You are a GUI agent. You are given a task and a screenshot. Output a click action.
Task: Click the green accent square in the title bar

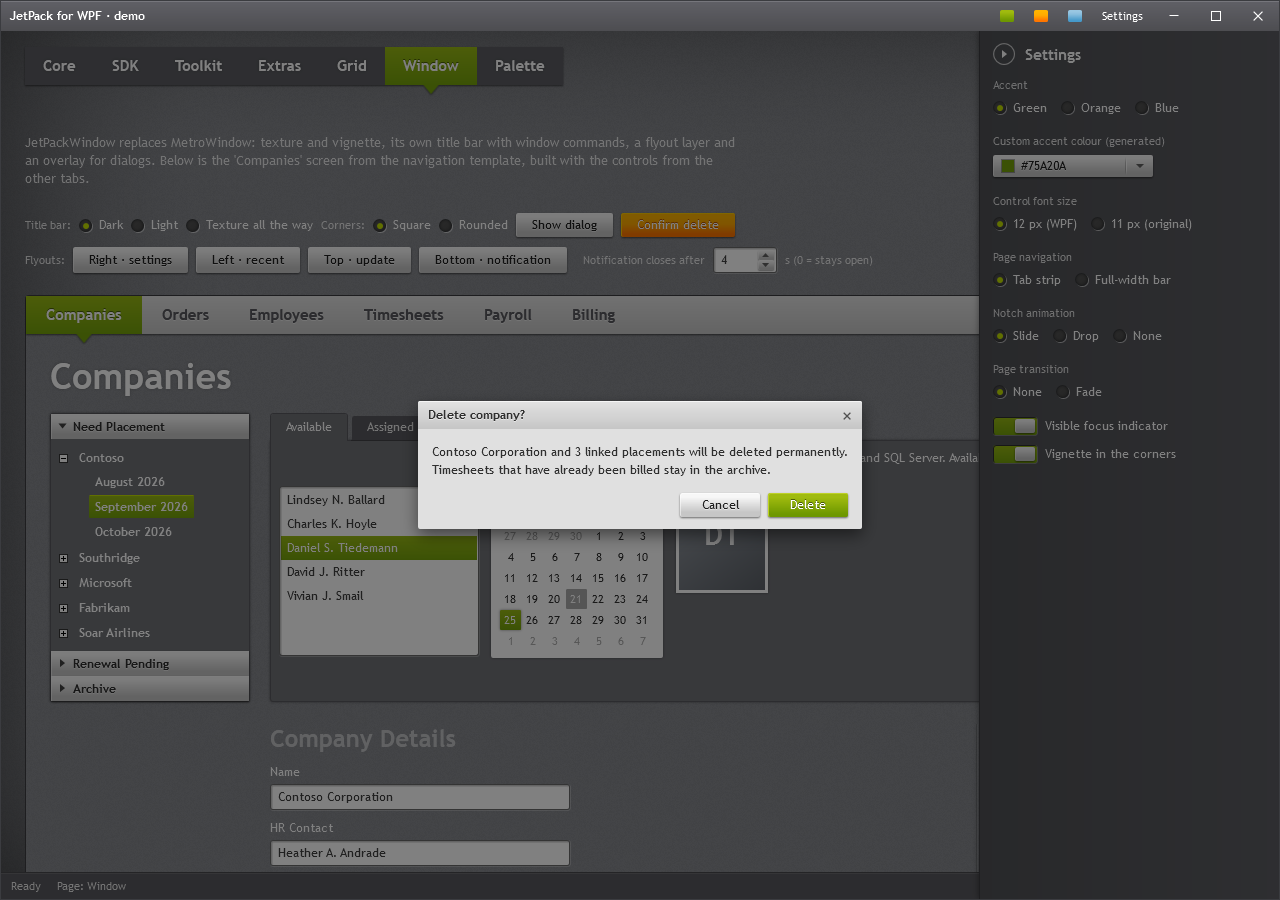(x=1007, y=16)
